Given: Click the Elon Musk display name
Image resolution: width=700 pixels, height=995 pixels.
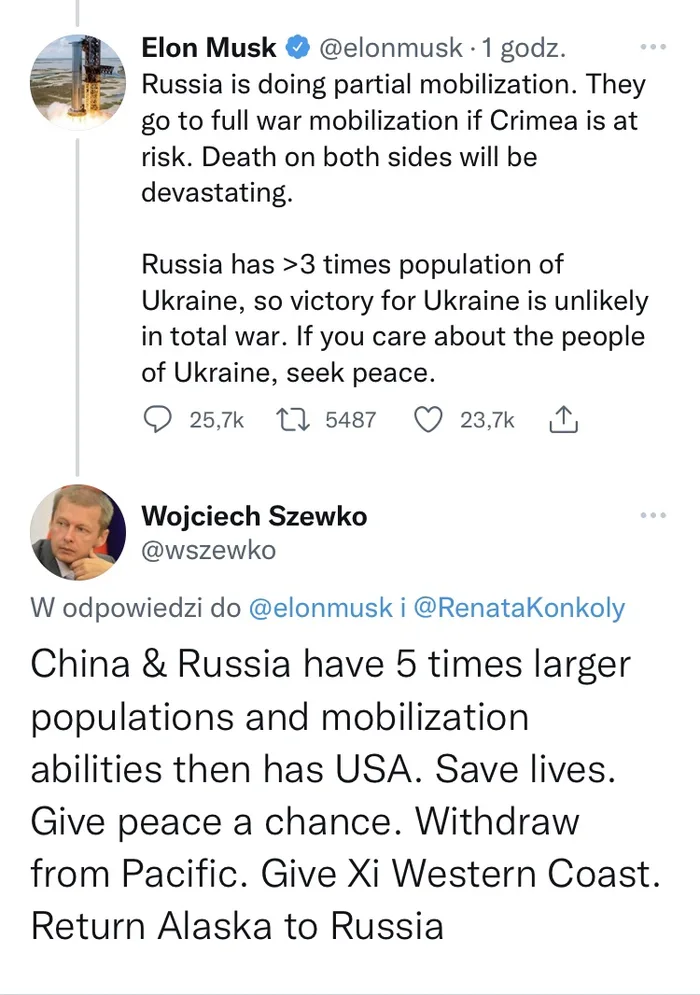Looking at the screenshot, I should pyautogui.click(x=209, y=48).
